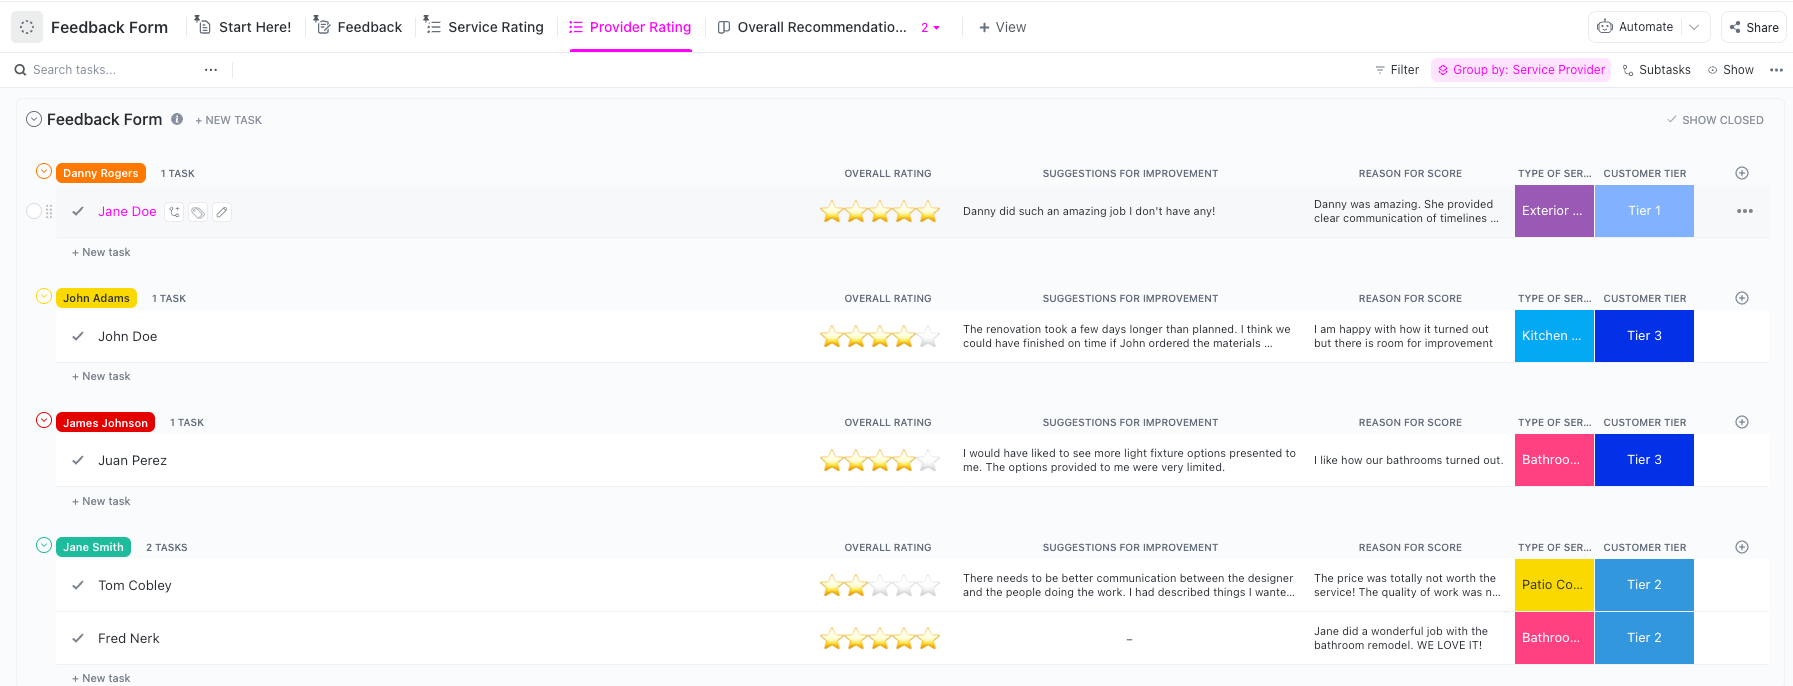
Task: Click the Tier 1 customer tier cell
Action: tap(1644, 211)
